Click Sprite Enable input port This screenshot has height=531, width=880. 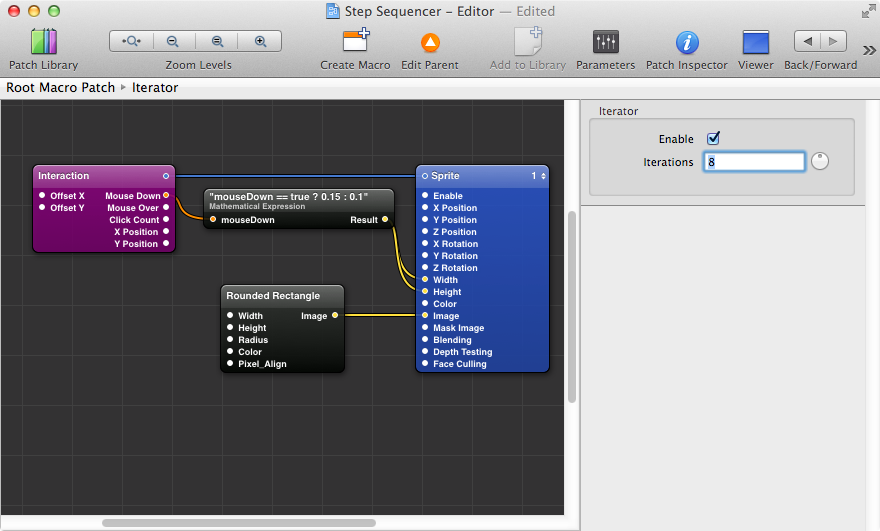point(425,195)
